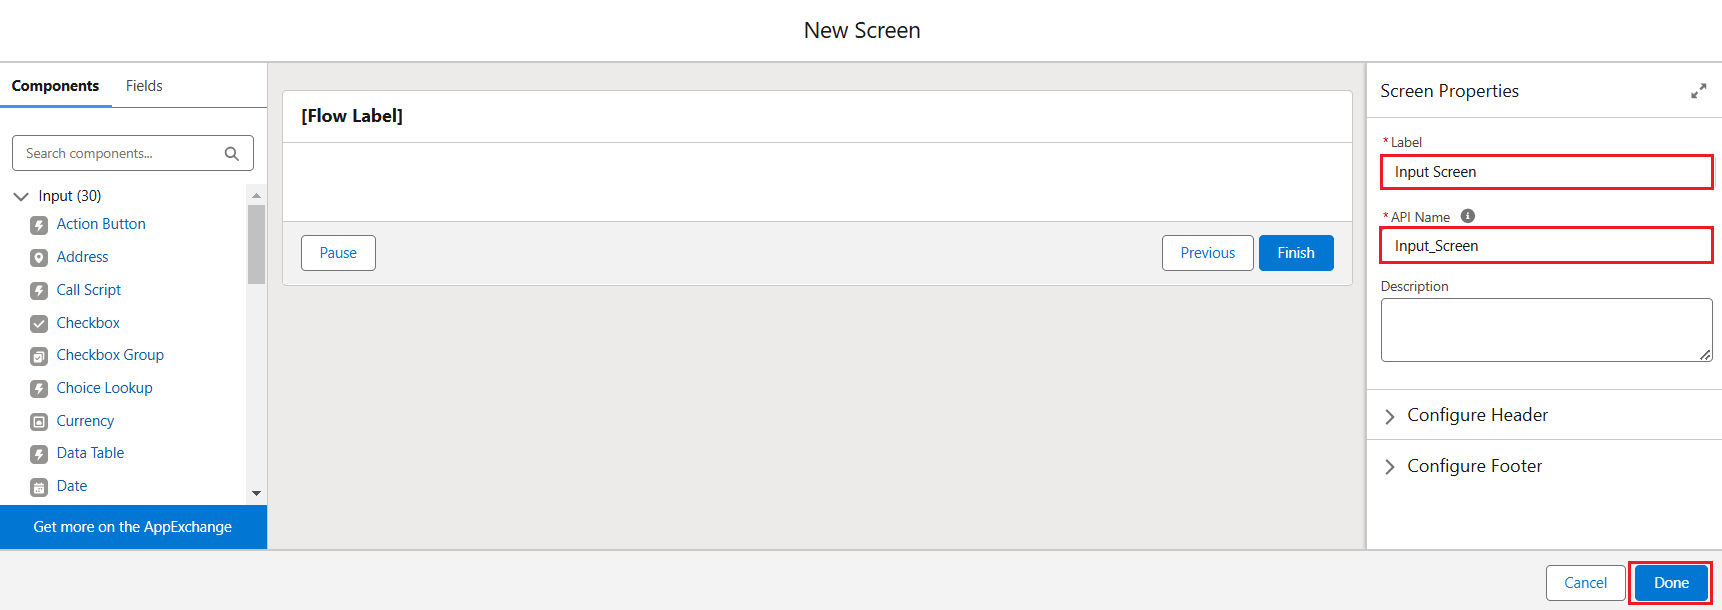This screenshot has height=610, width=1722.
Task: Open Get more on the AppExchange link
Action: tap(133, 527)
